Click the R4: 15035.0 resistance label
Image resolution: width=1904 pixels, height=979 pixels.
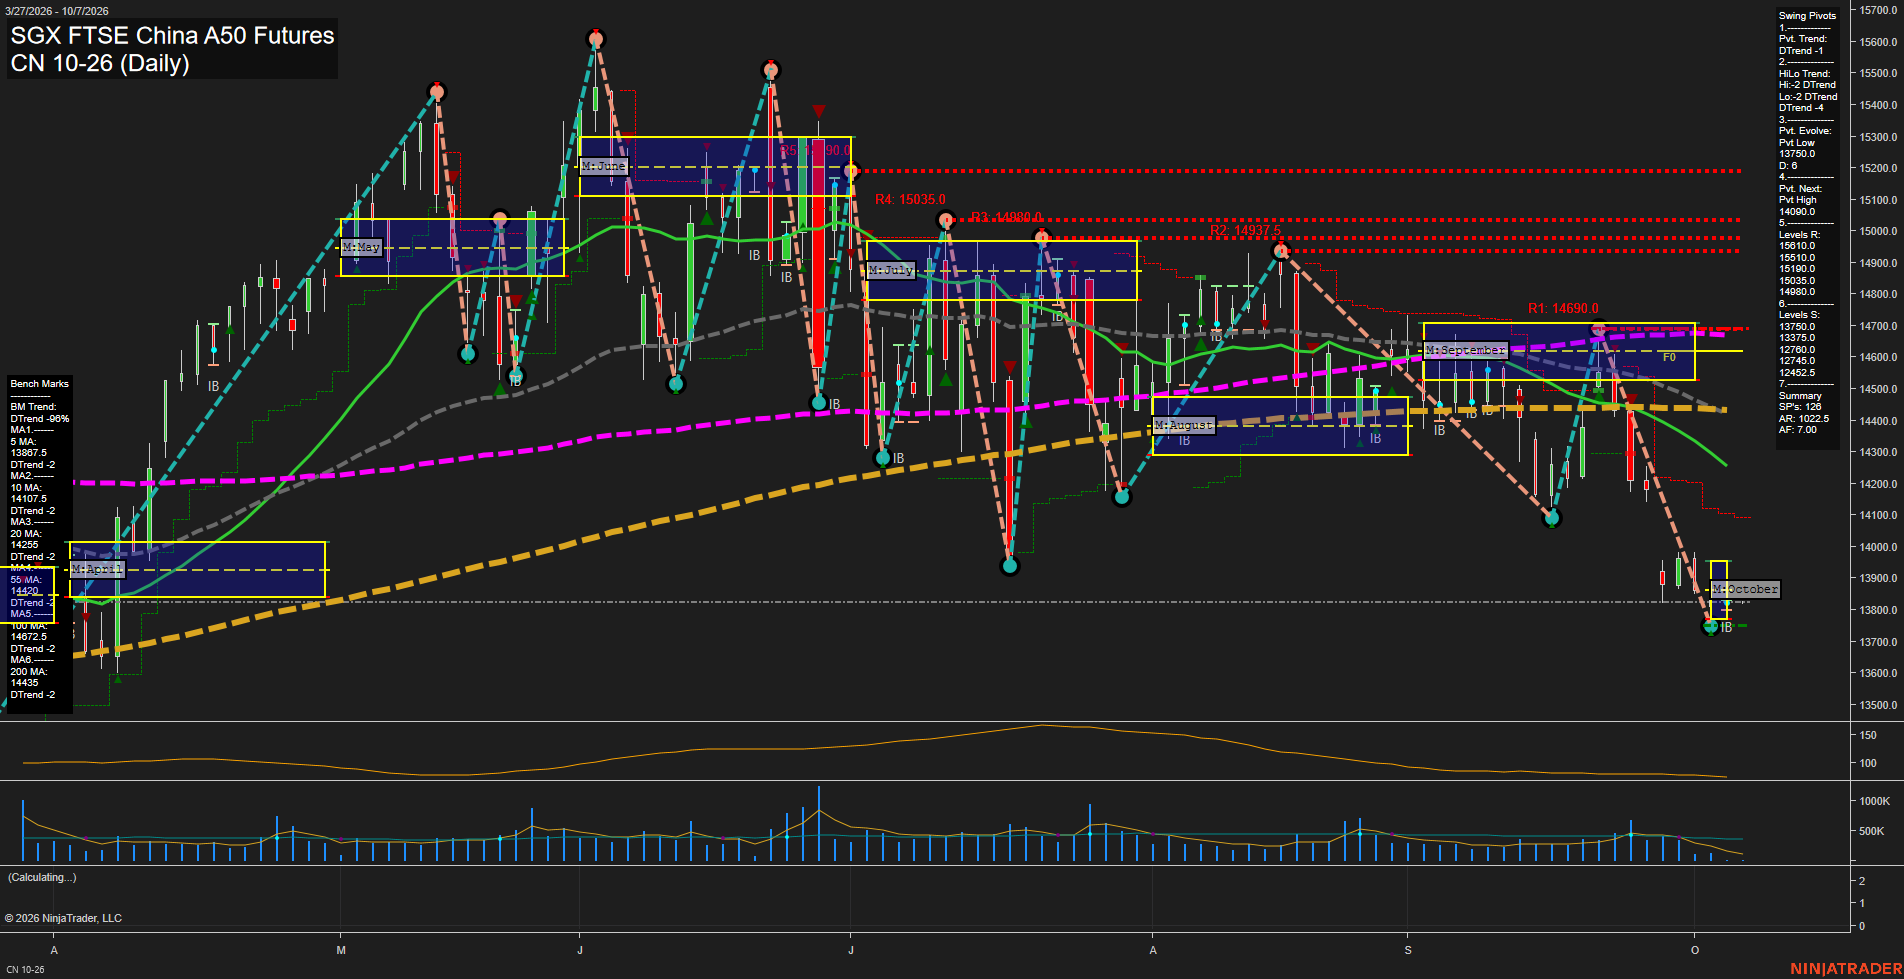coord(910,200)
